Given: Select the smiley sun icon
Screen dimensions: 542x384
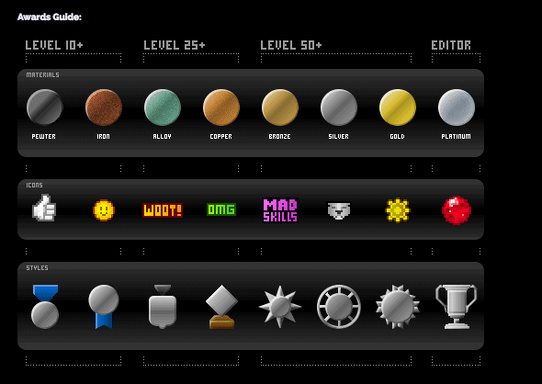Looking at the screenshot, I should pyautogui.click(x=104, y=210).
